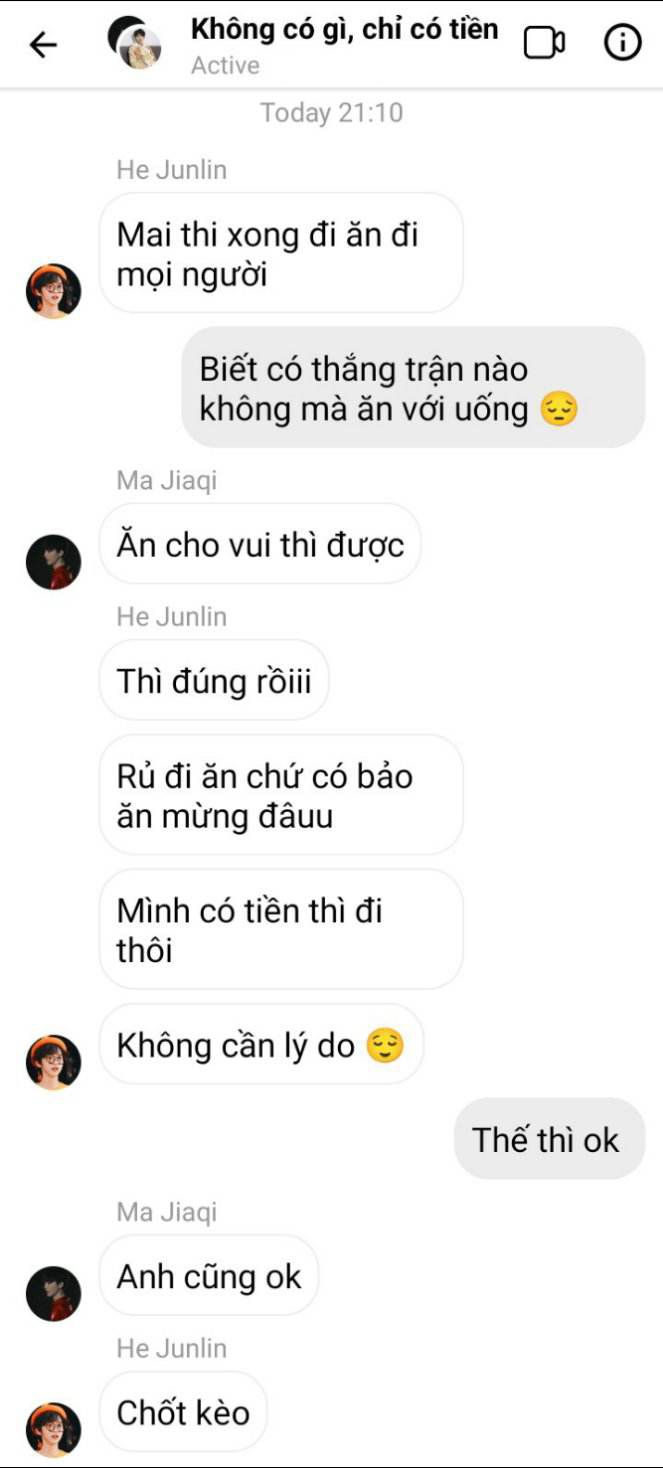Image resolution: width=663 pixels, height=1468 pixels.
Task: Tap Ma Jiaqi's avatar beside 'Ăn cho vui thì được'
Action: pos(53,561)
